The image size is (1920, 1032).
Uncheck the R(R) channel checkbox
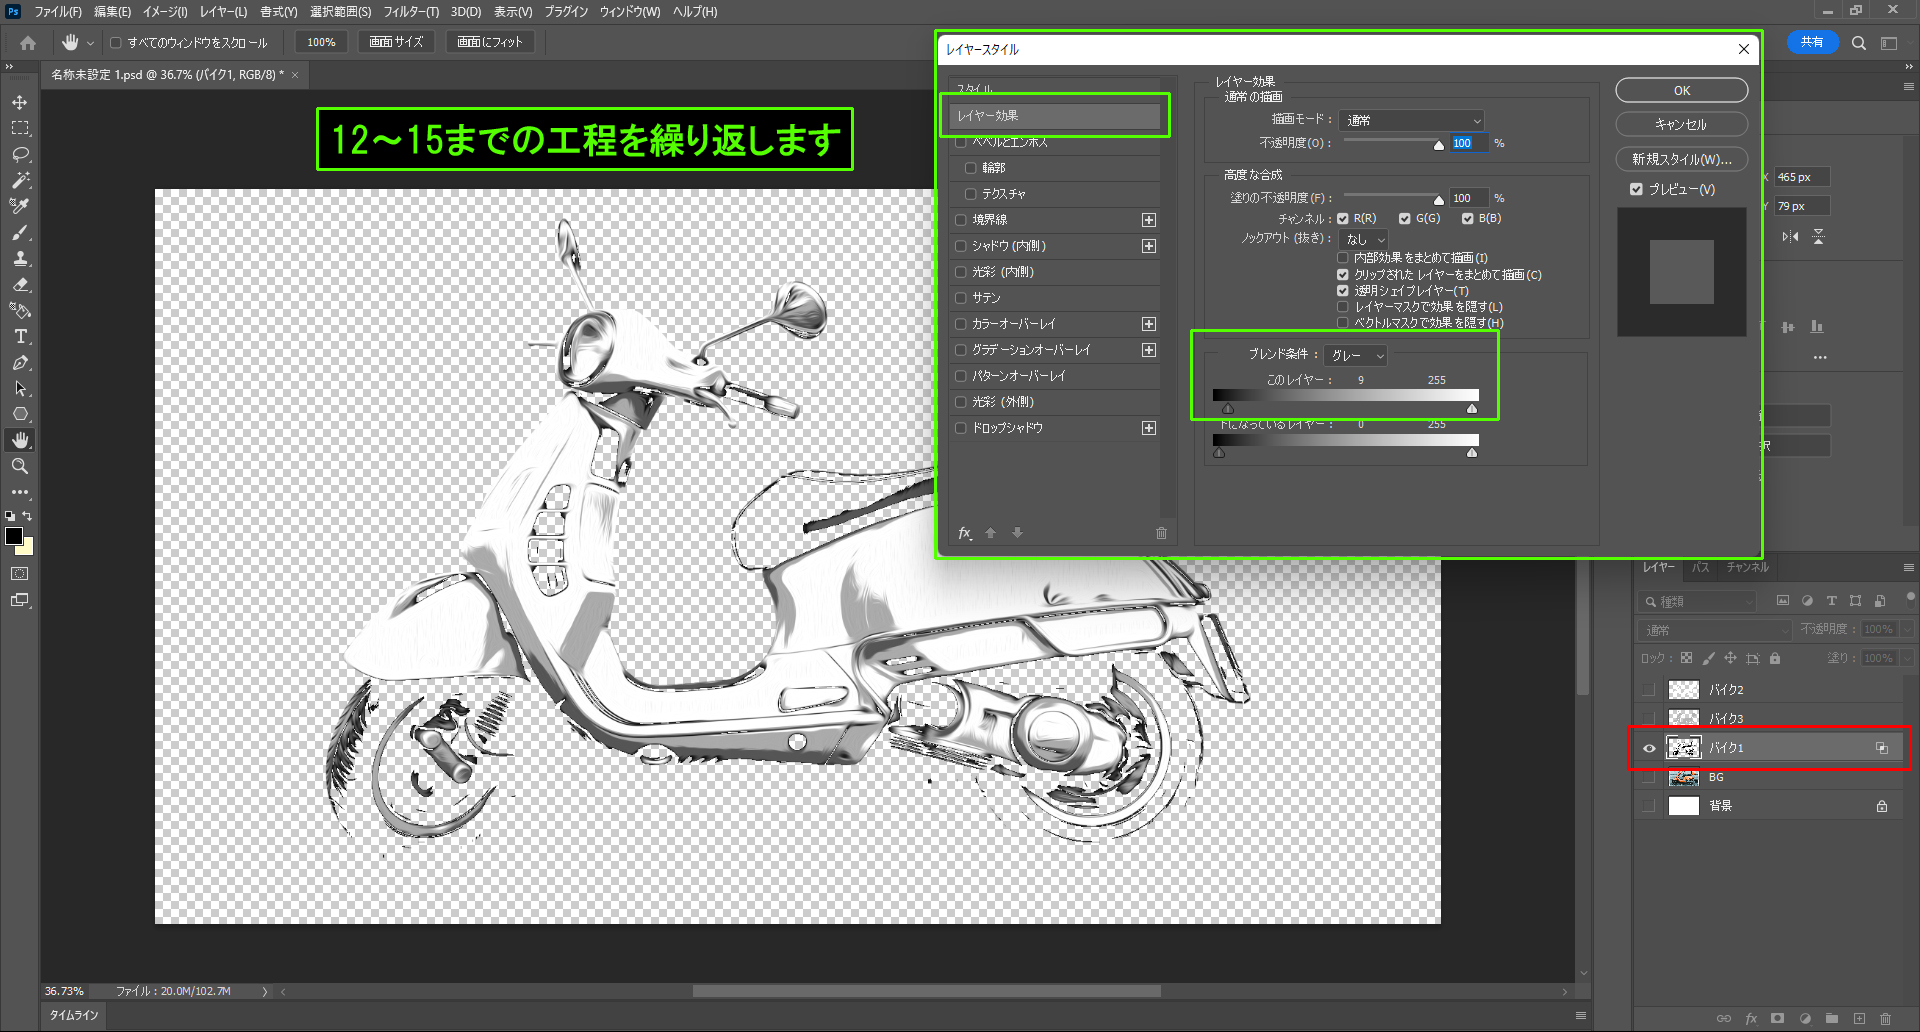point(1343,219)
